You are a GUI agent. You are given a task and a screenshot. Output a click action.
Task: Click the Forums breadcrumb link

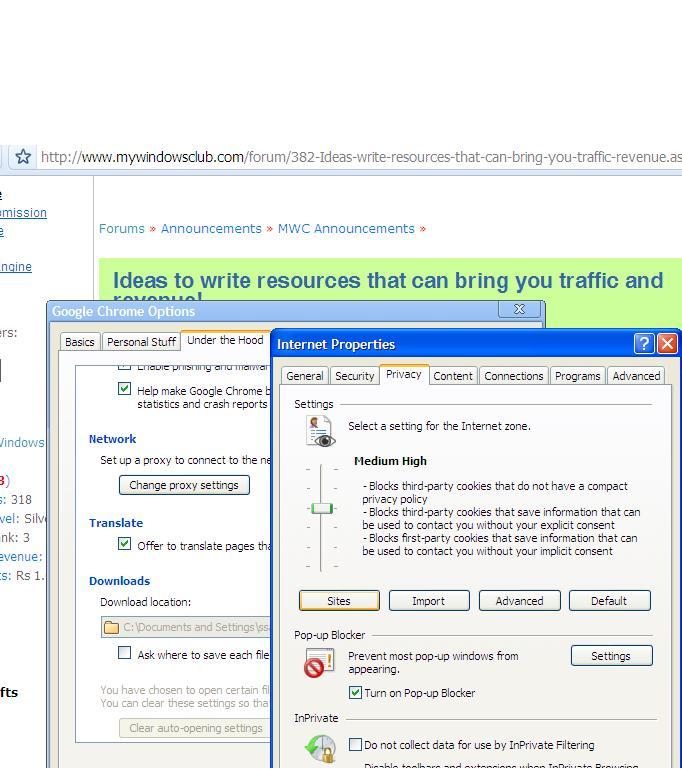pos(122,228)
